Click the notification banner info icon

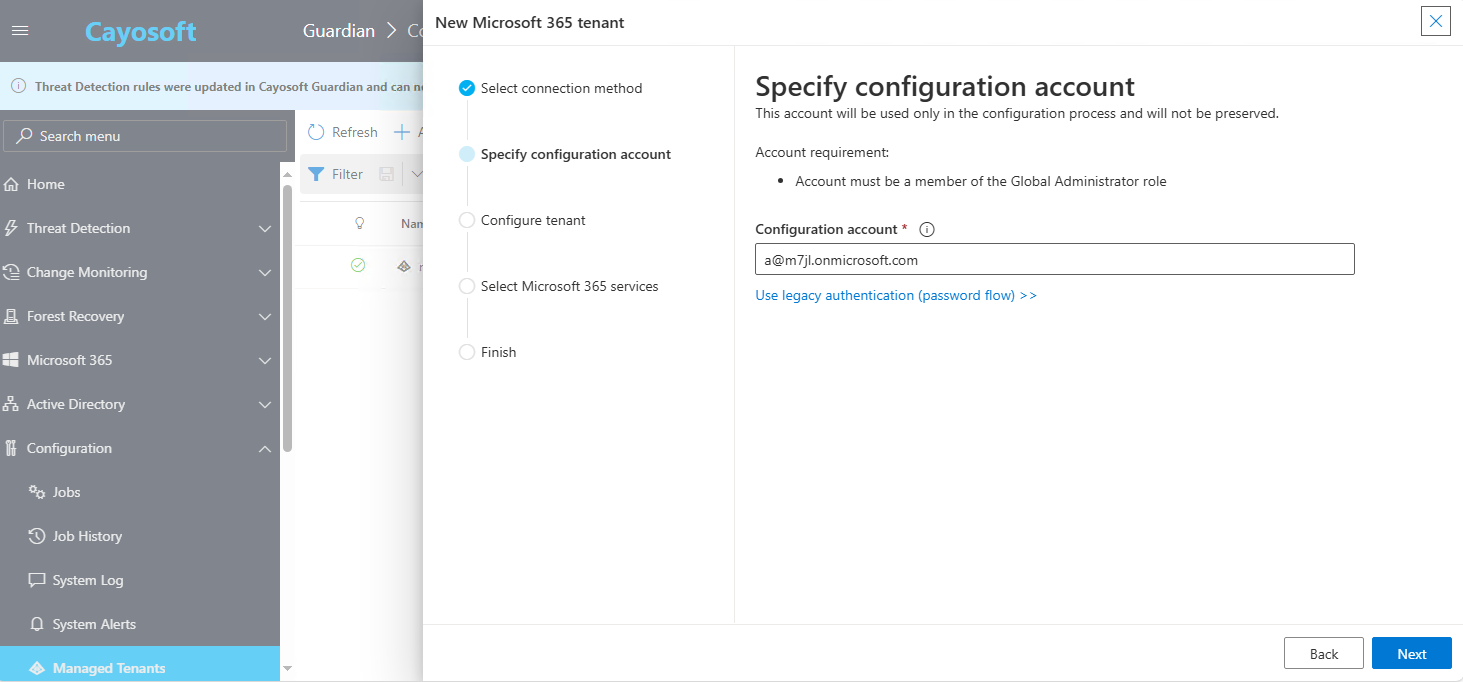coord(18,87)
